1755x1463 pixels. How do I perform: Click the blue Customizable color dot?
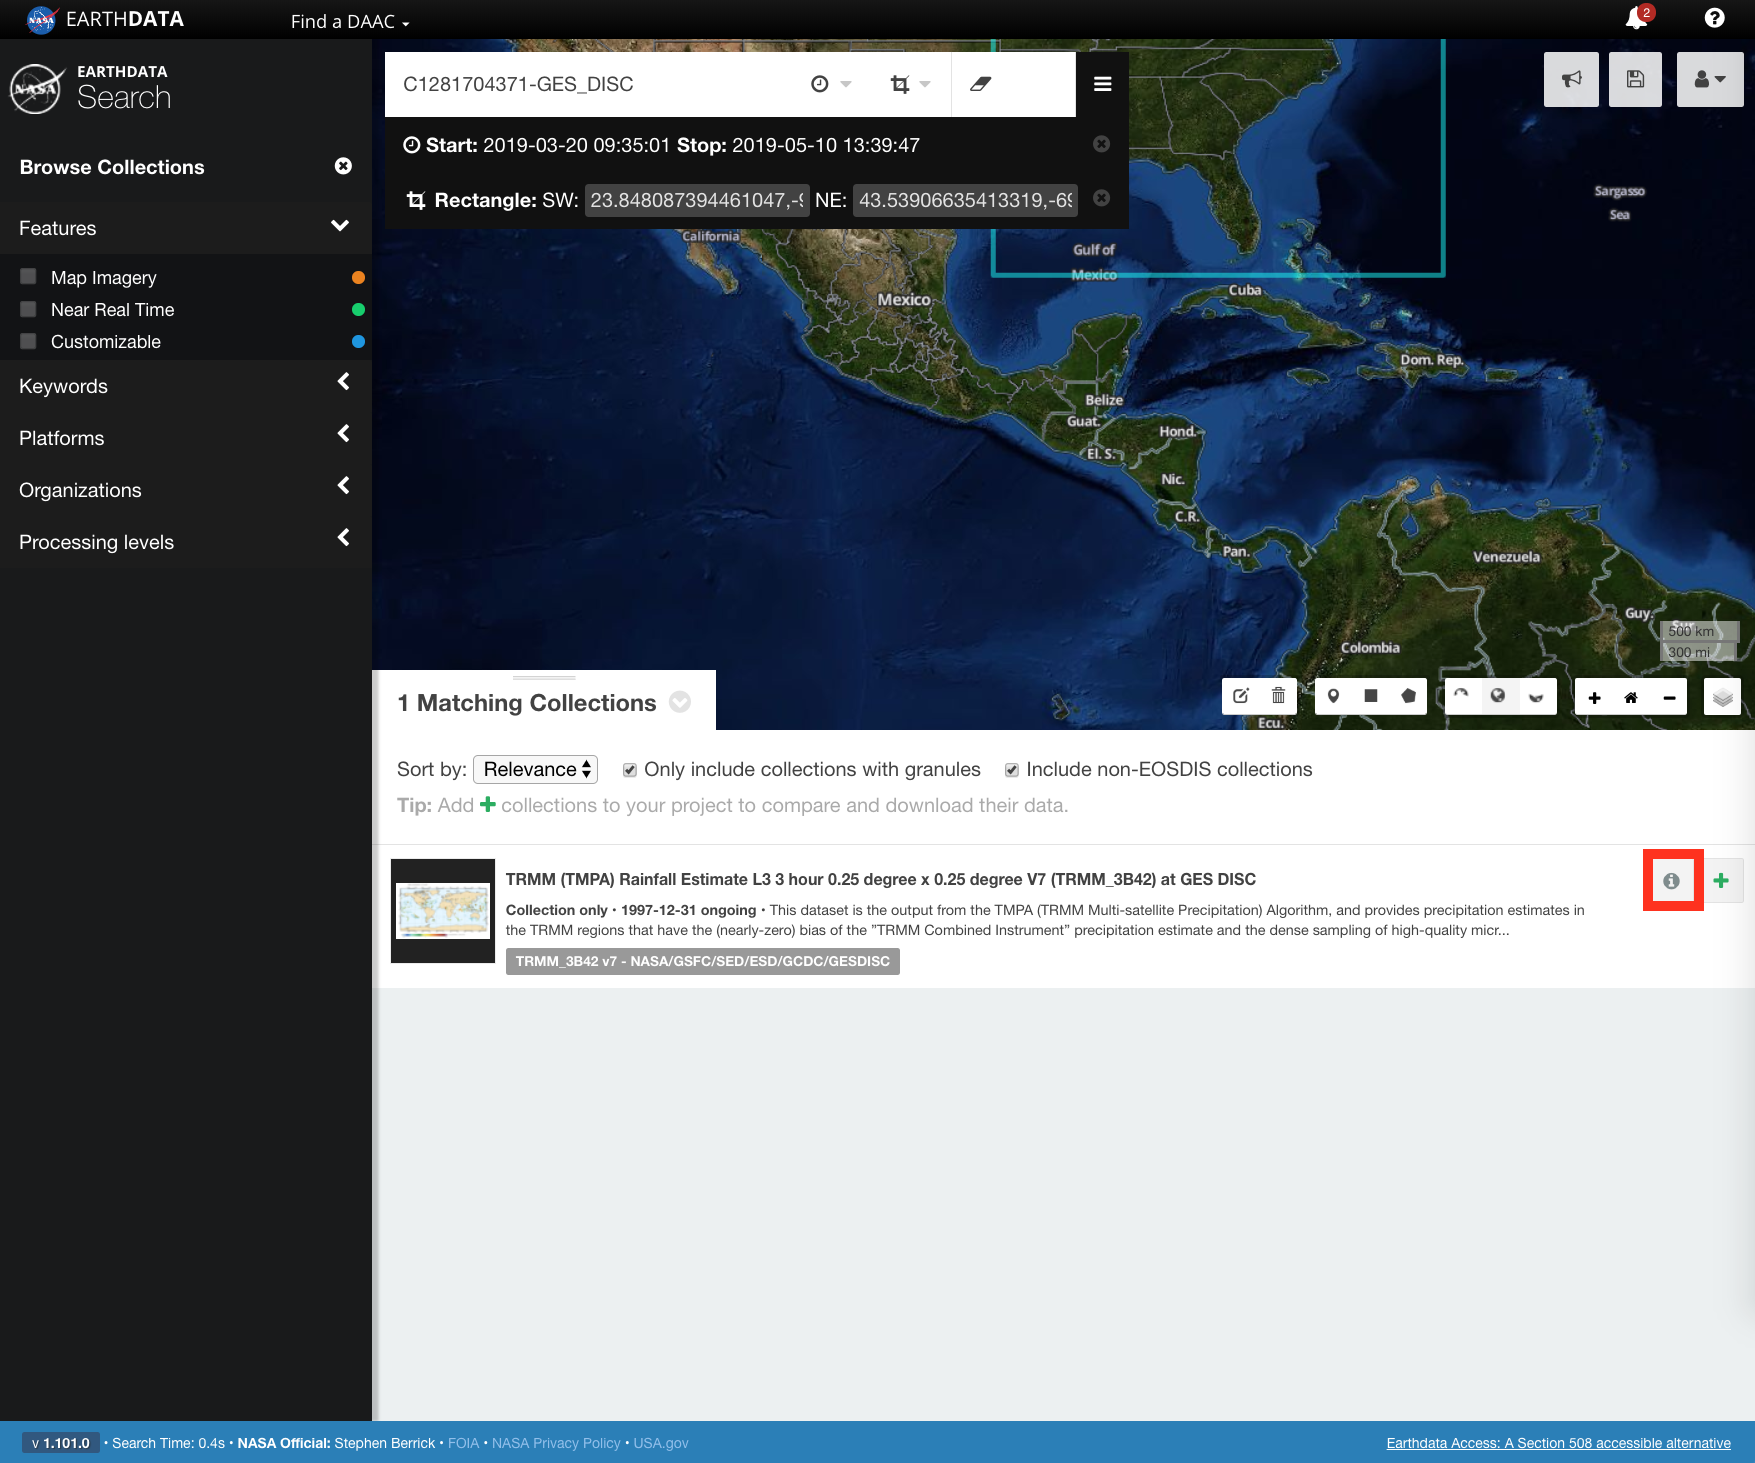click(358, 341)
